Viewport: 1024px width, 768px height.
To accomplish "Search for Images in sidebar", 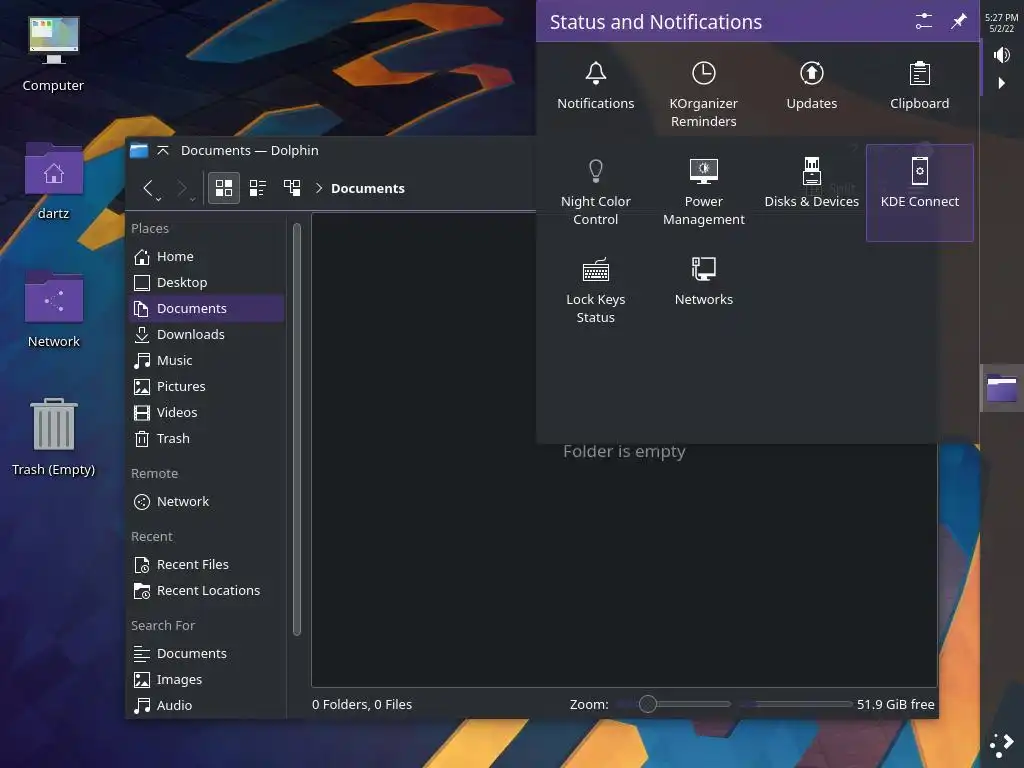I will [206, 680].
